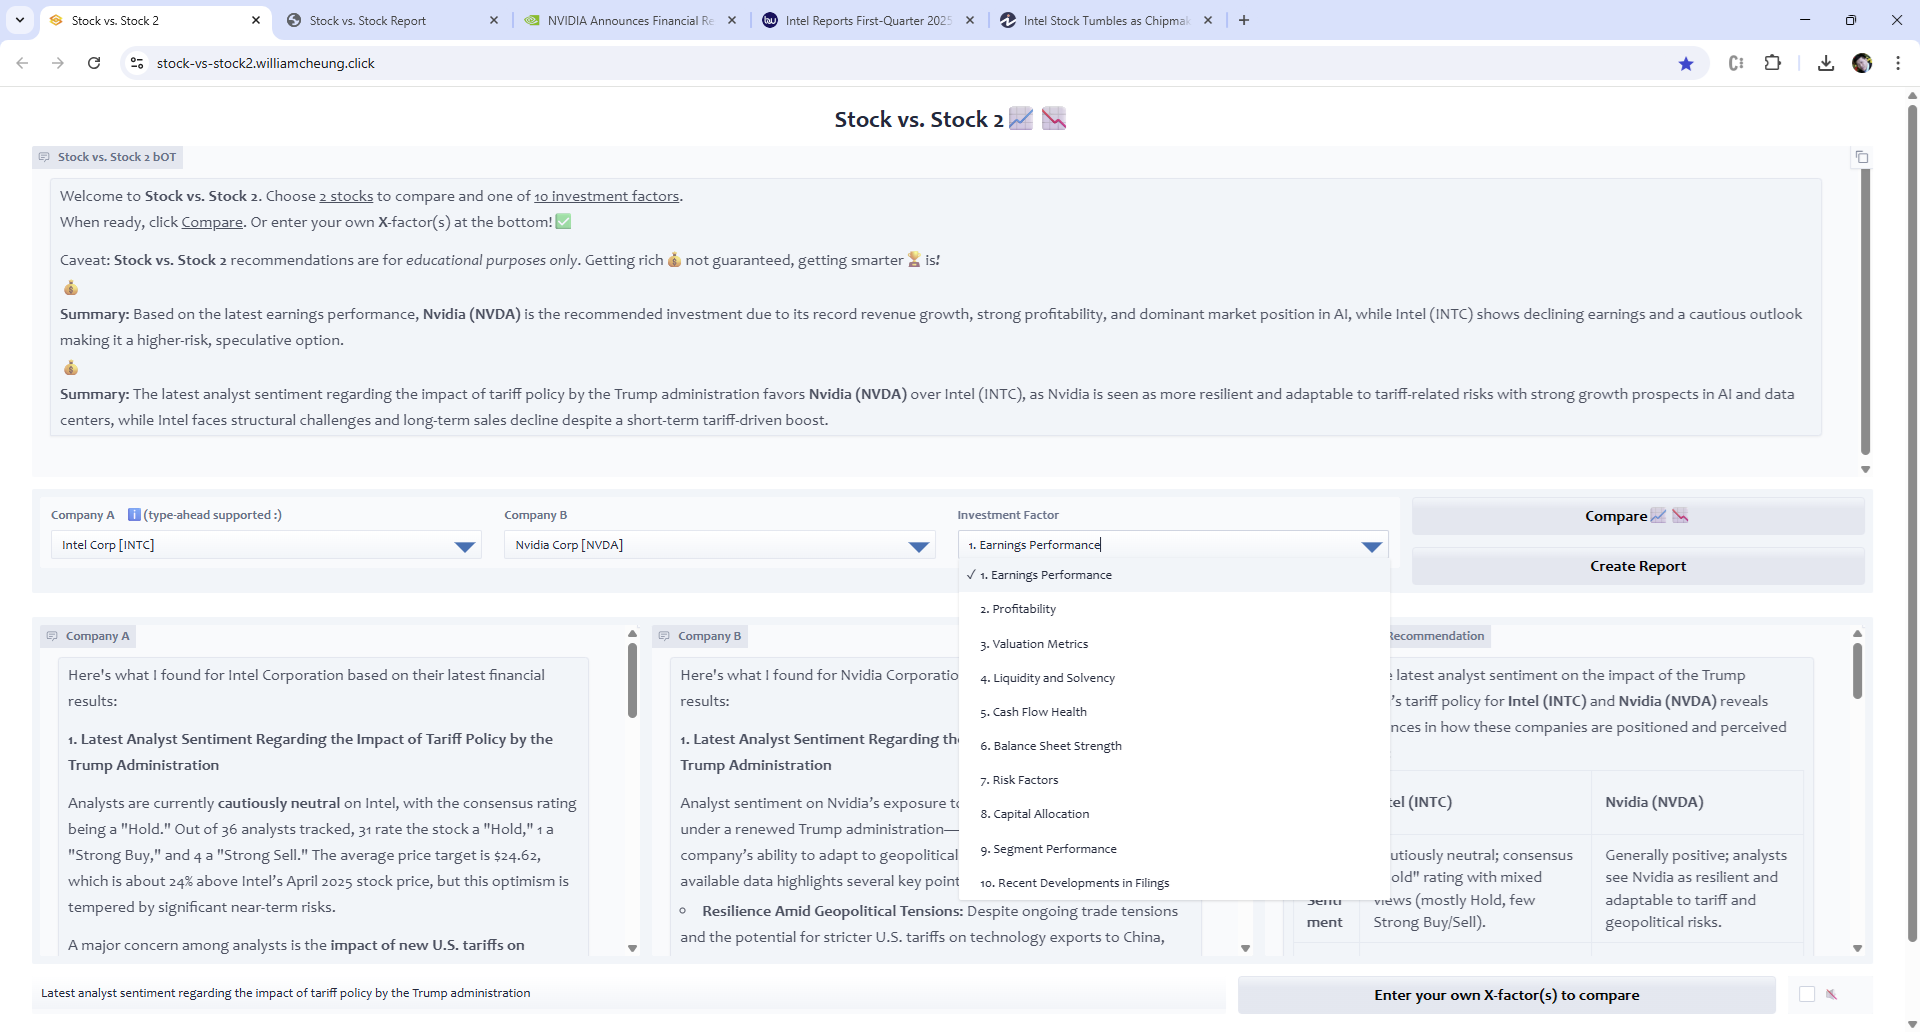Switch to Intel Stock Tumbles as Chipmaker tab
Image resolution: width=1920 pixels, height=1032 pixels.
(x=1106, y=20)
